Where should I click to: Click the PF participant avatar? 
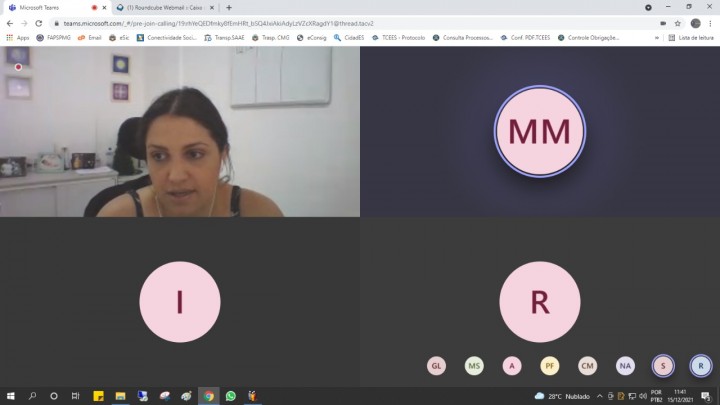tap(550, 366)
